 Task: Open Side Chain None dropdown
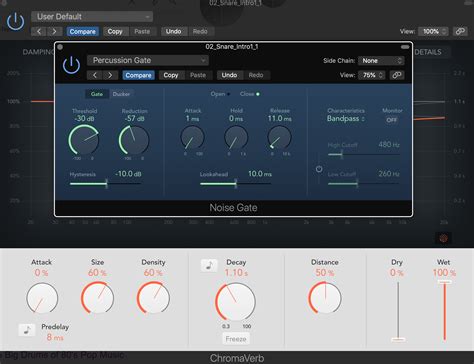381,61
